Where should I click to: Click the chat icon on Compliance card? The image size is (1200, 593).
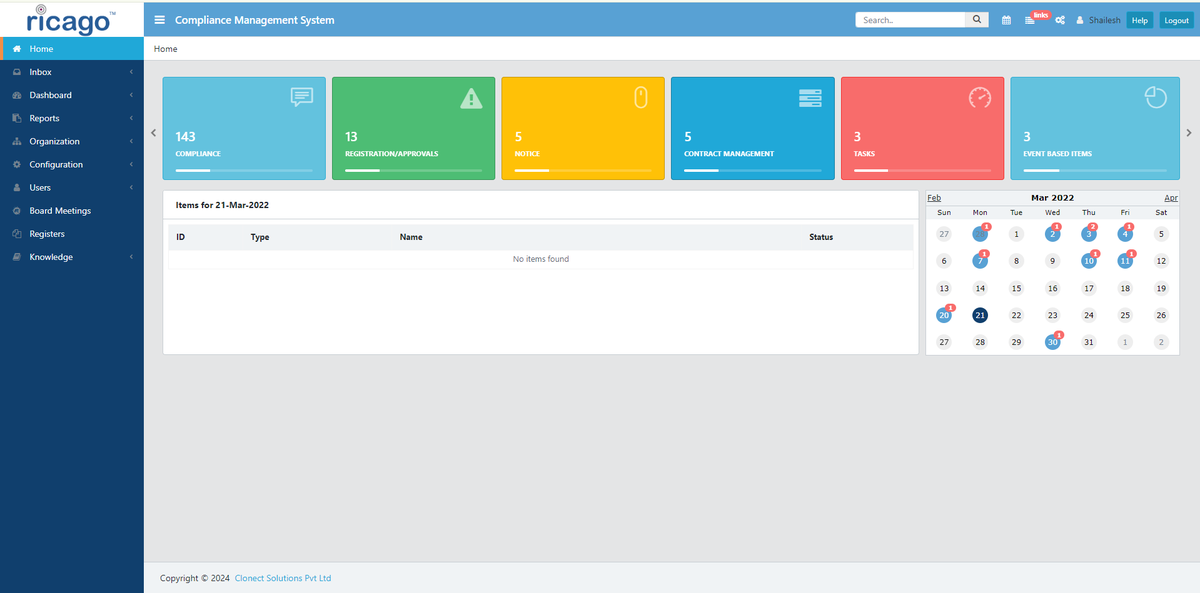302,97
